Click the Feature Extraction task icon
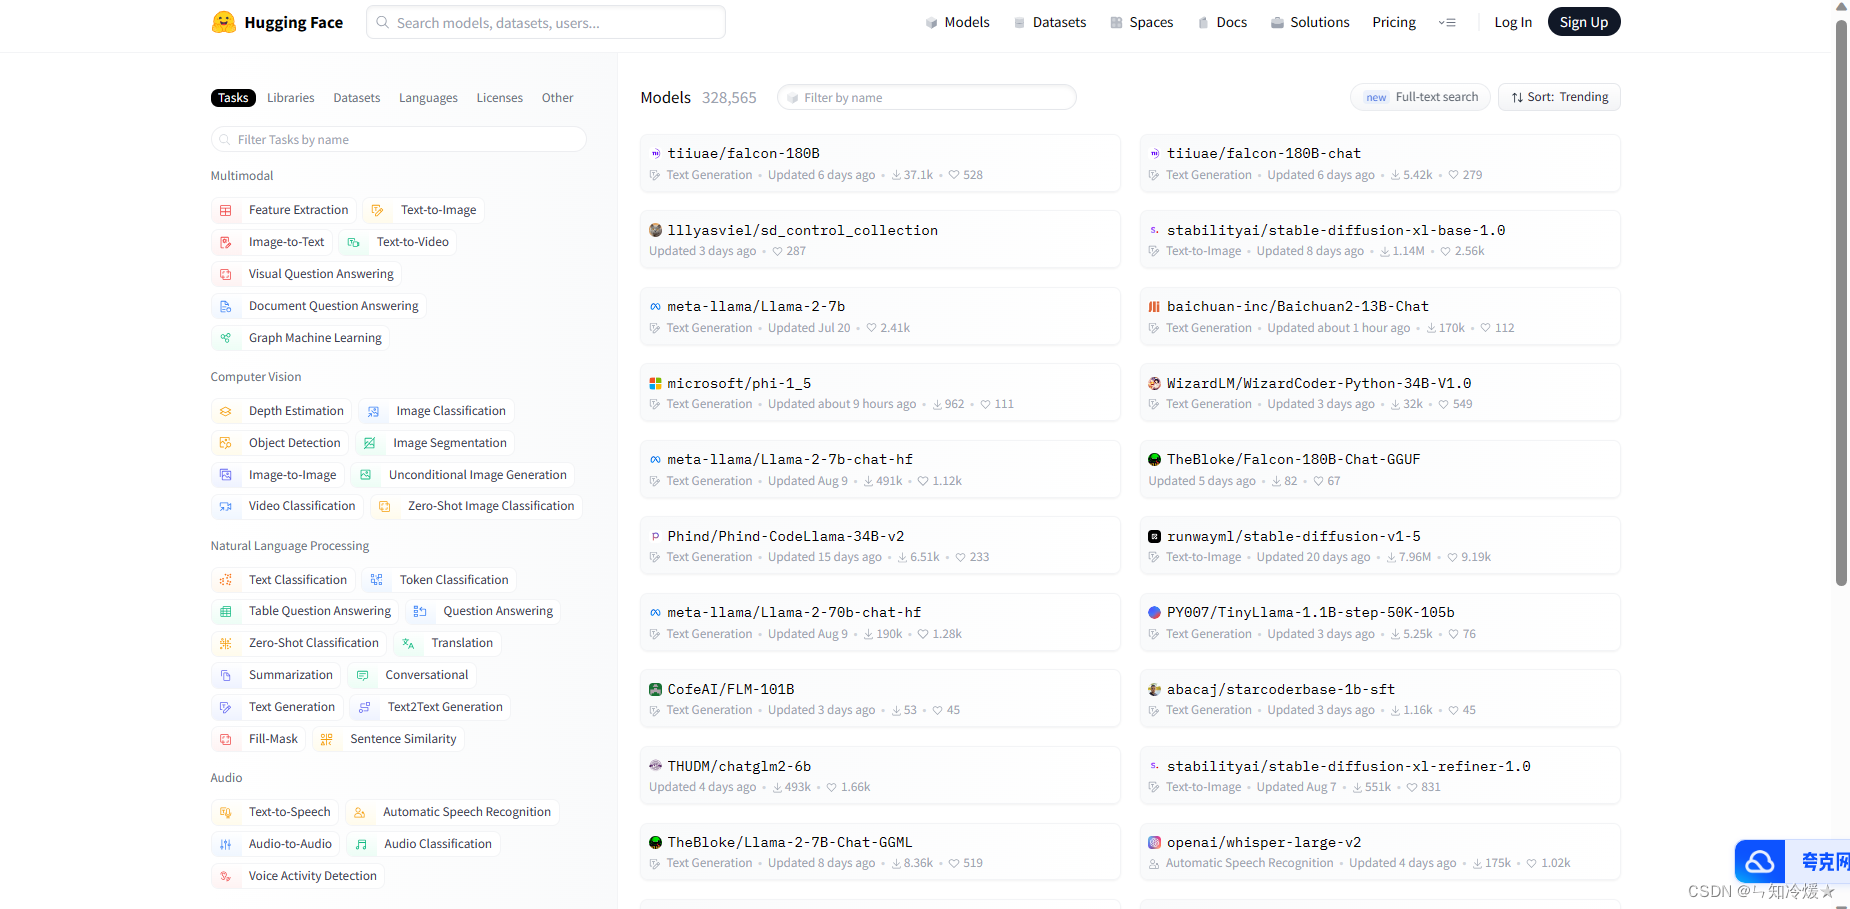The height and width of the screenshot is (909, 1850). (x=226, y=210)
